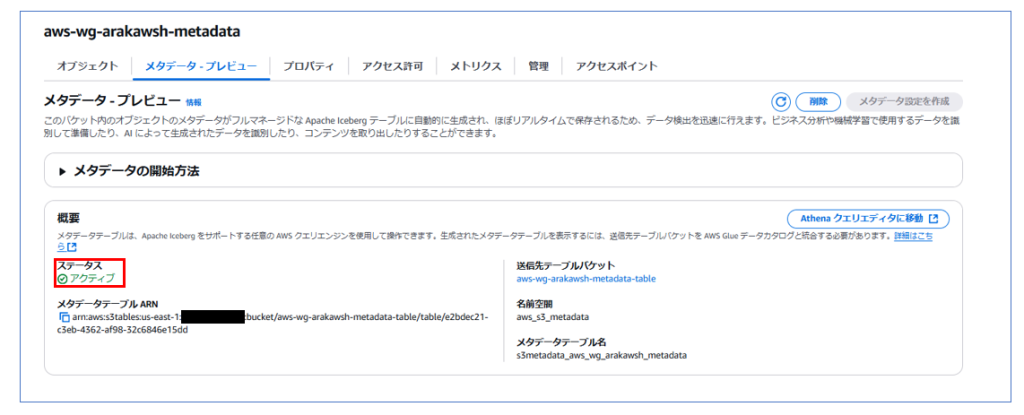Click the ステータス label
Image resolution: width=1024 pixels, height=415 pixels.
click(x=80, y=265)
